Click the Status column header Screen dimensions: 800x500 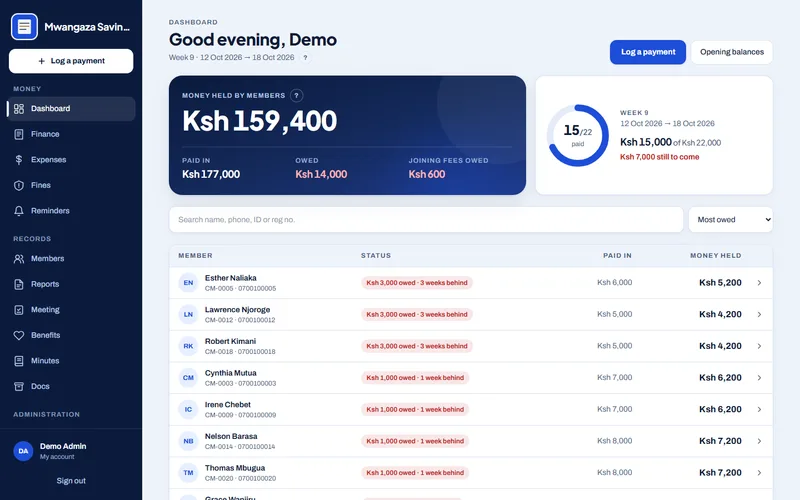376,256
